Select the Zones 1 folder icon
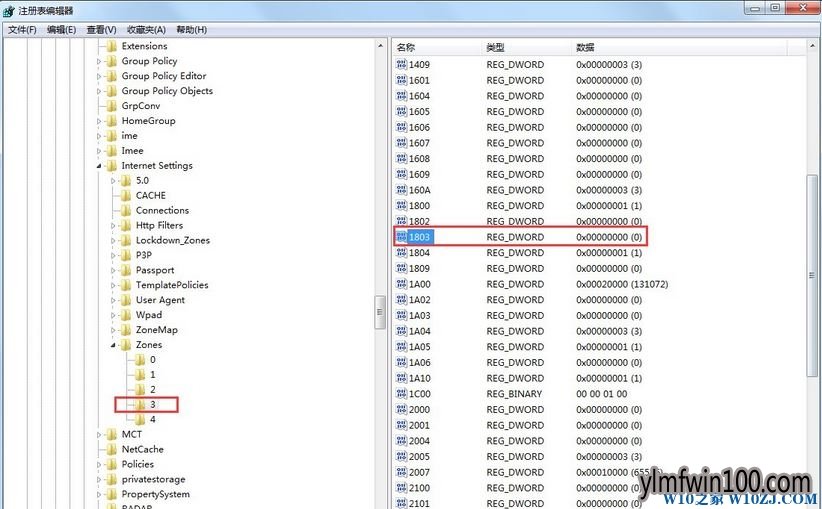822x509 pixels. click(139, 375)
